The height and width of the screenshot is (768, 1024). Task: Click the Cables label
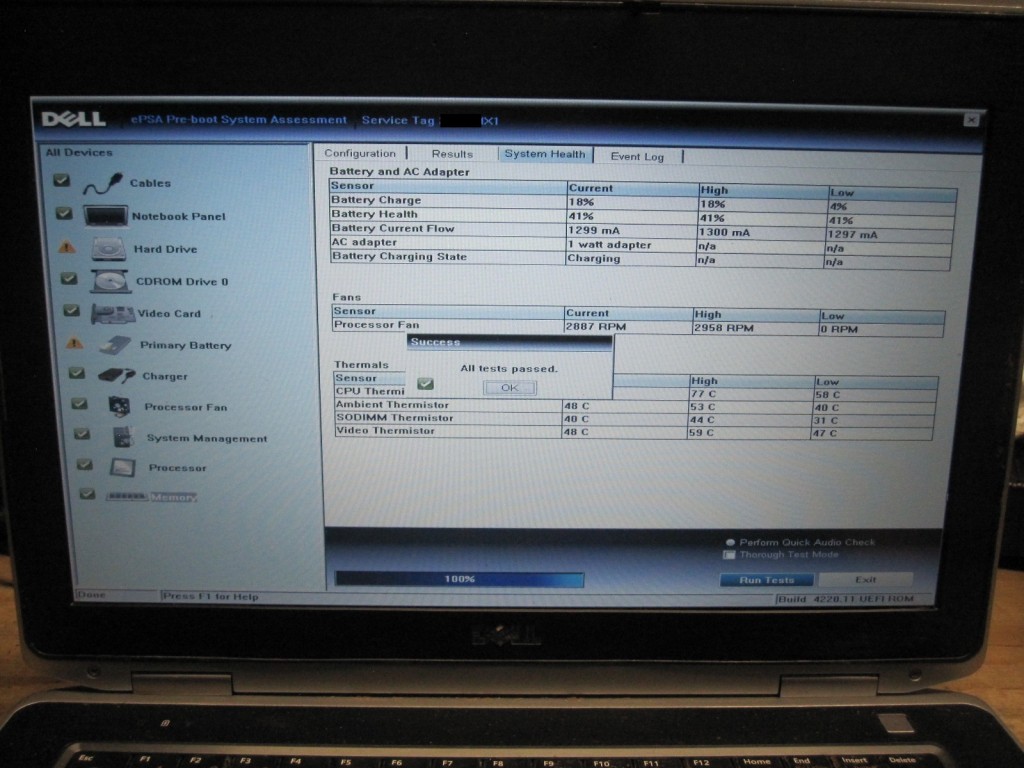[150, 183]
